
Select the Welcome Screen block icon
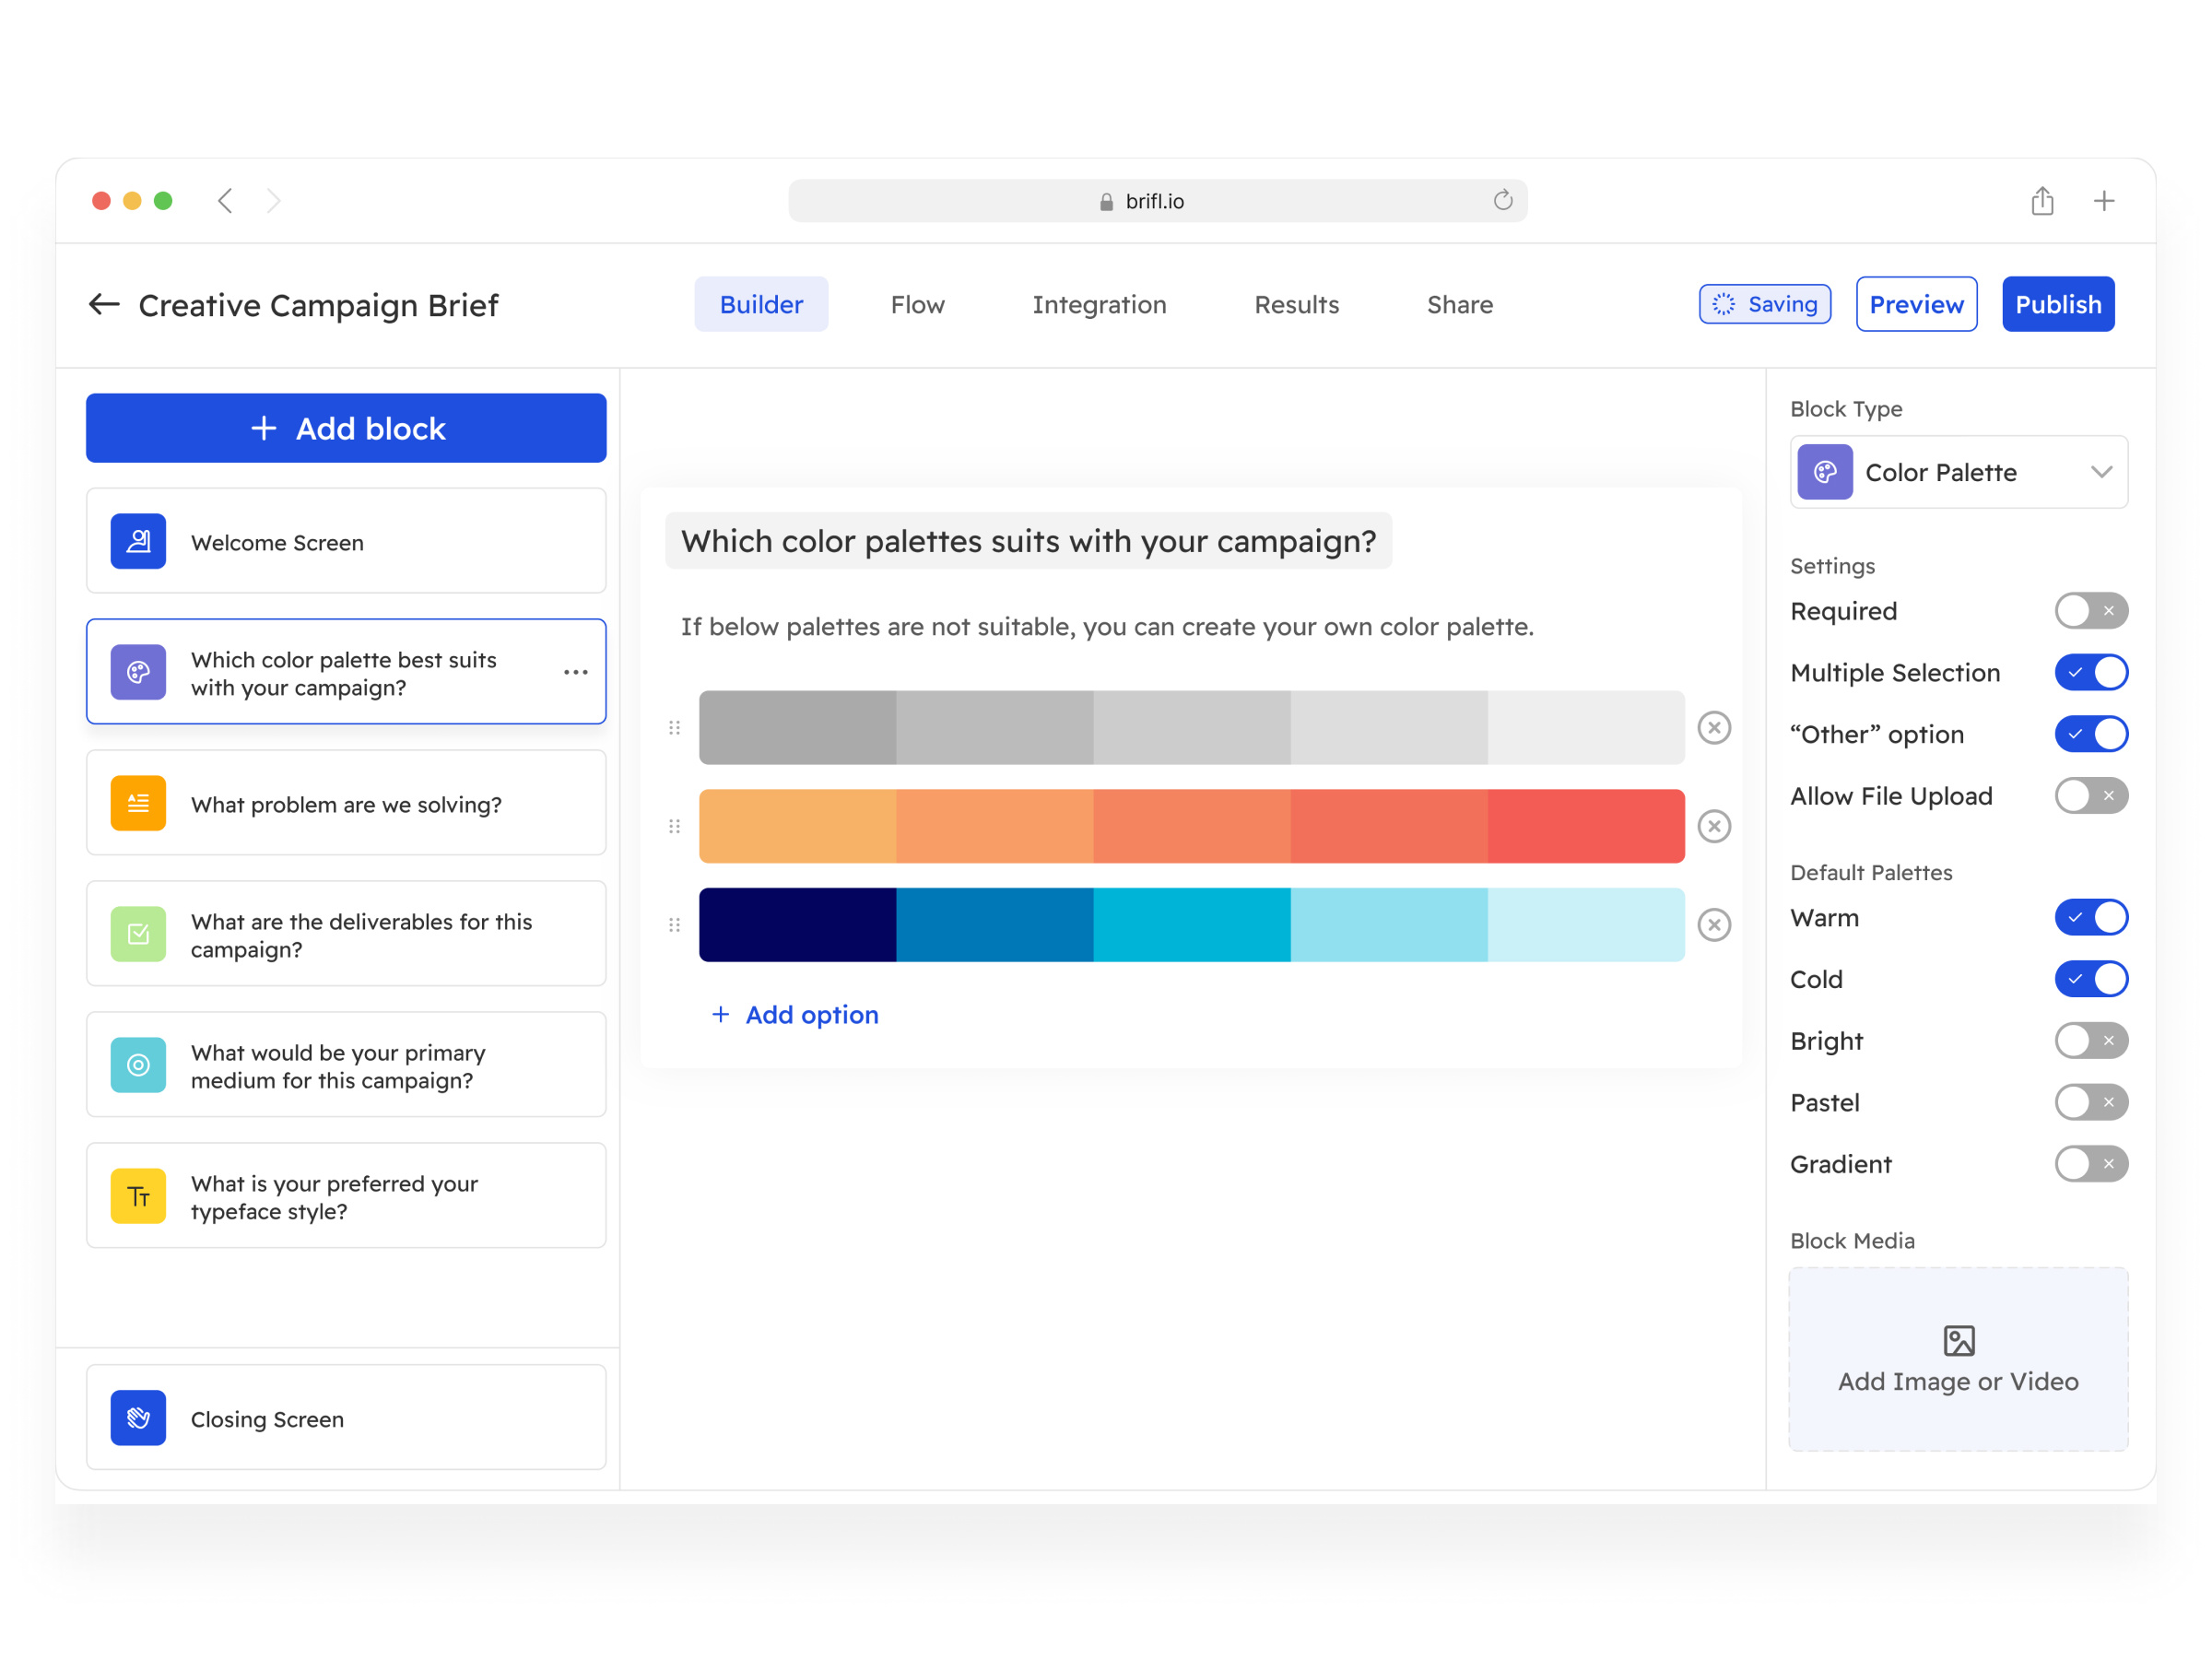(138, 541)
